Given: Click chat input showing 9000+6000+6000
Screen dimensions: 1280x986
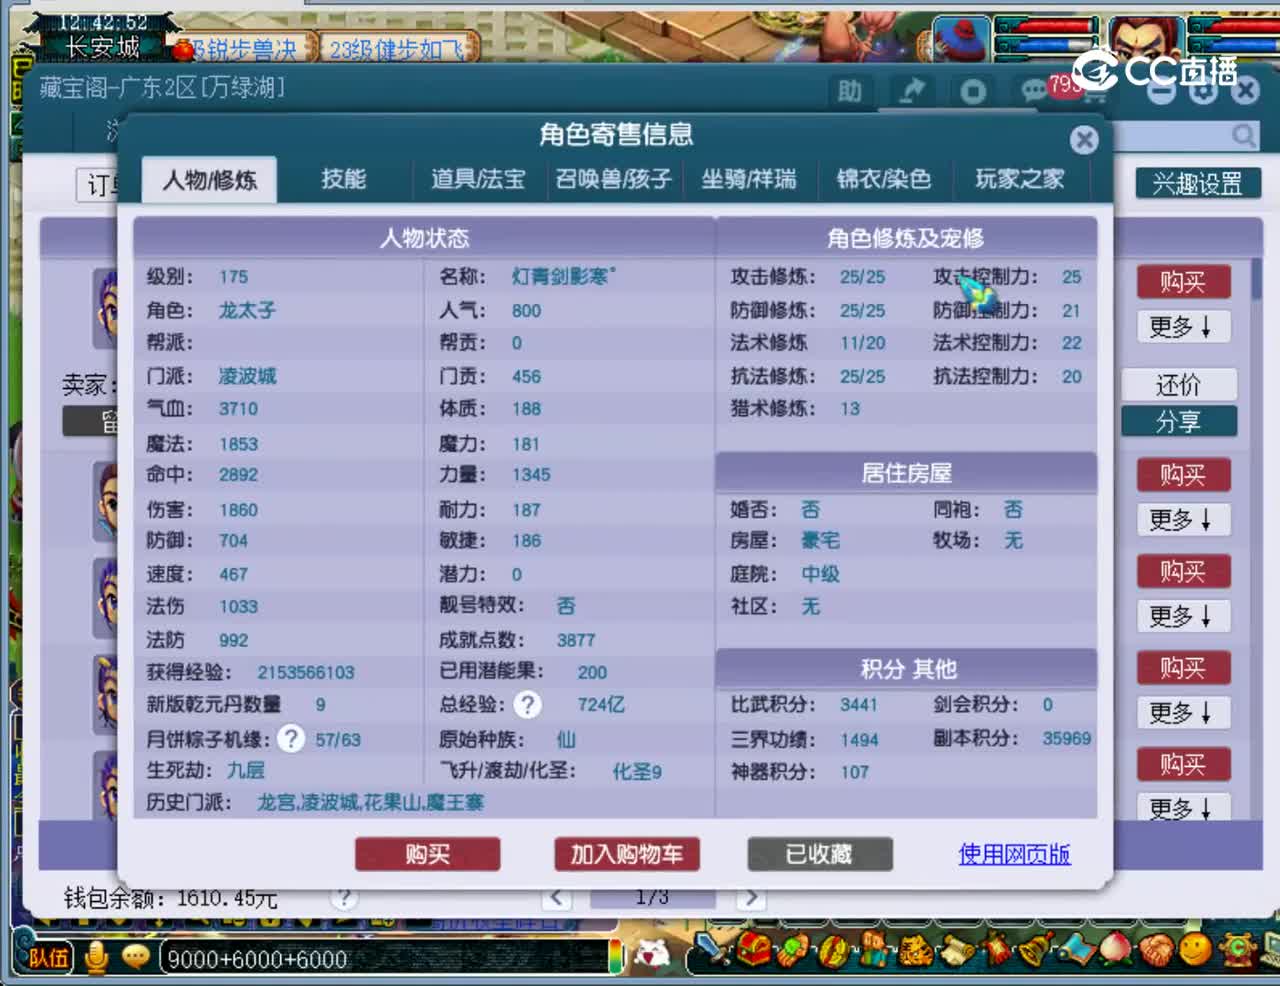Looking at the screenshot, I should click(383, 958).
